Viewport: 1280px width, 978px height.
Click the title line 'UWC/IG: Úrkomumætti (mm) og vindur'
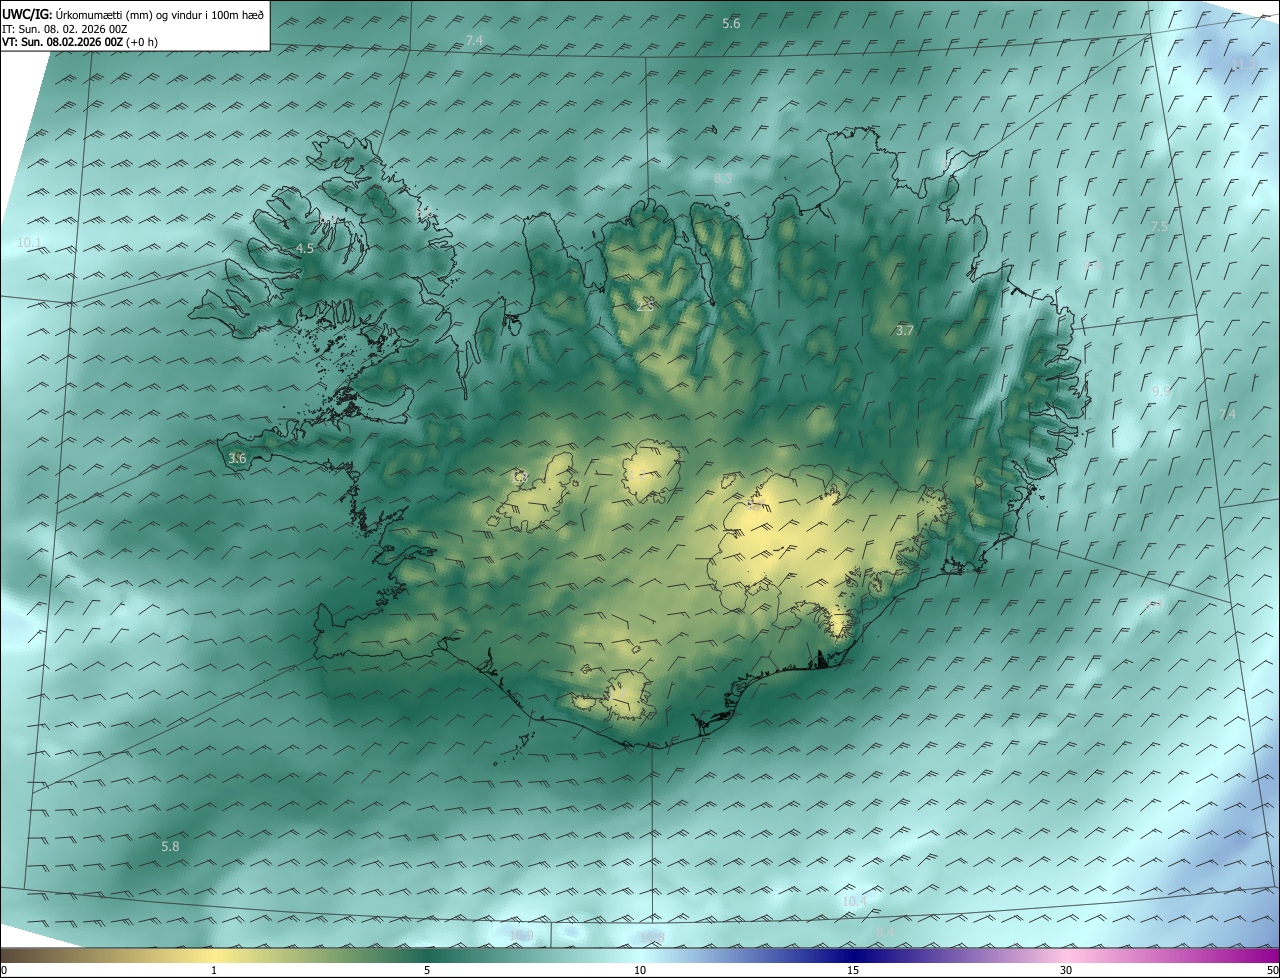[134, 14]
